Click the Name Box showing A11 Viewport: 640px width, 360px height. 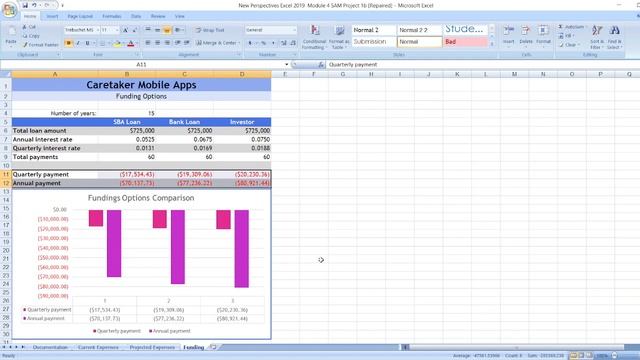[x=141, y=64]
